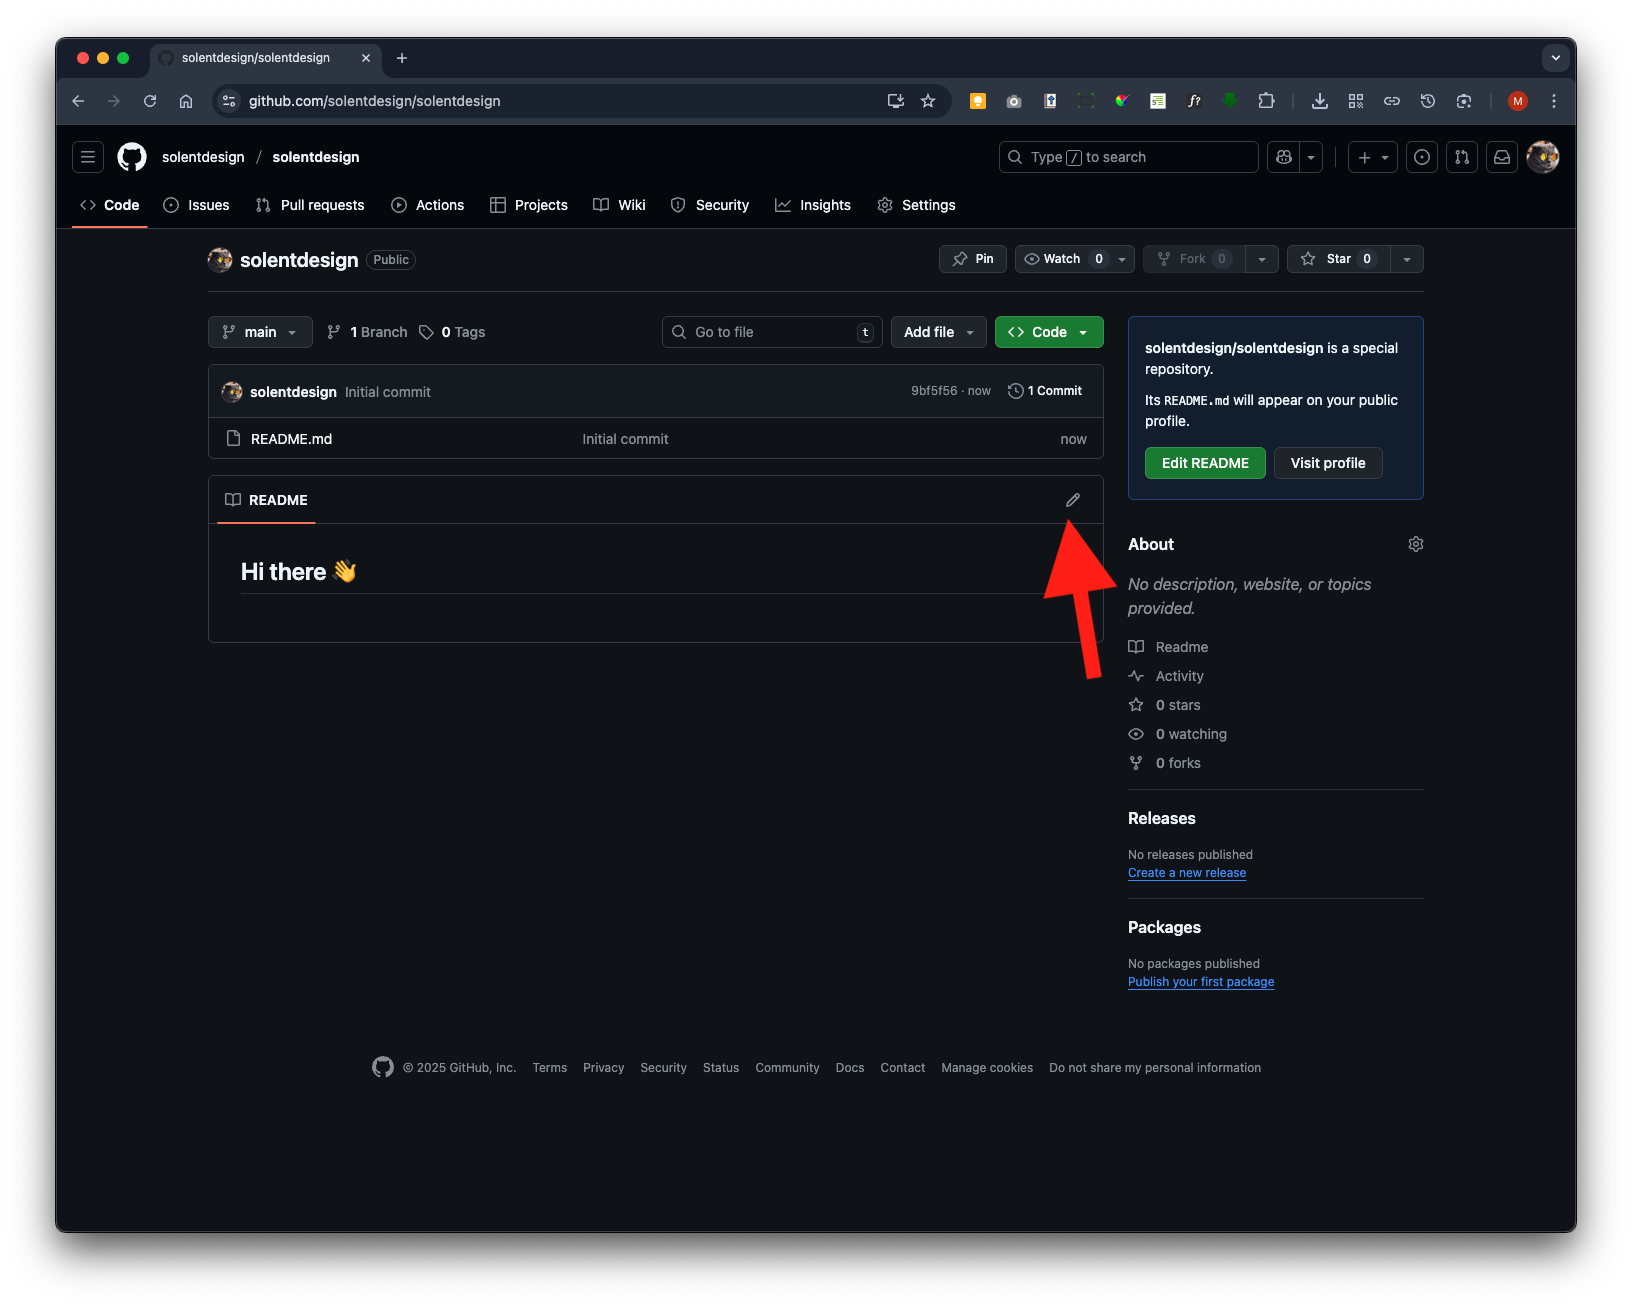Open the Add file dropdown
The height and width of the screenshot is (1306, 1632).
(938, 332)
